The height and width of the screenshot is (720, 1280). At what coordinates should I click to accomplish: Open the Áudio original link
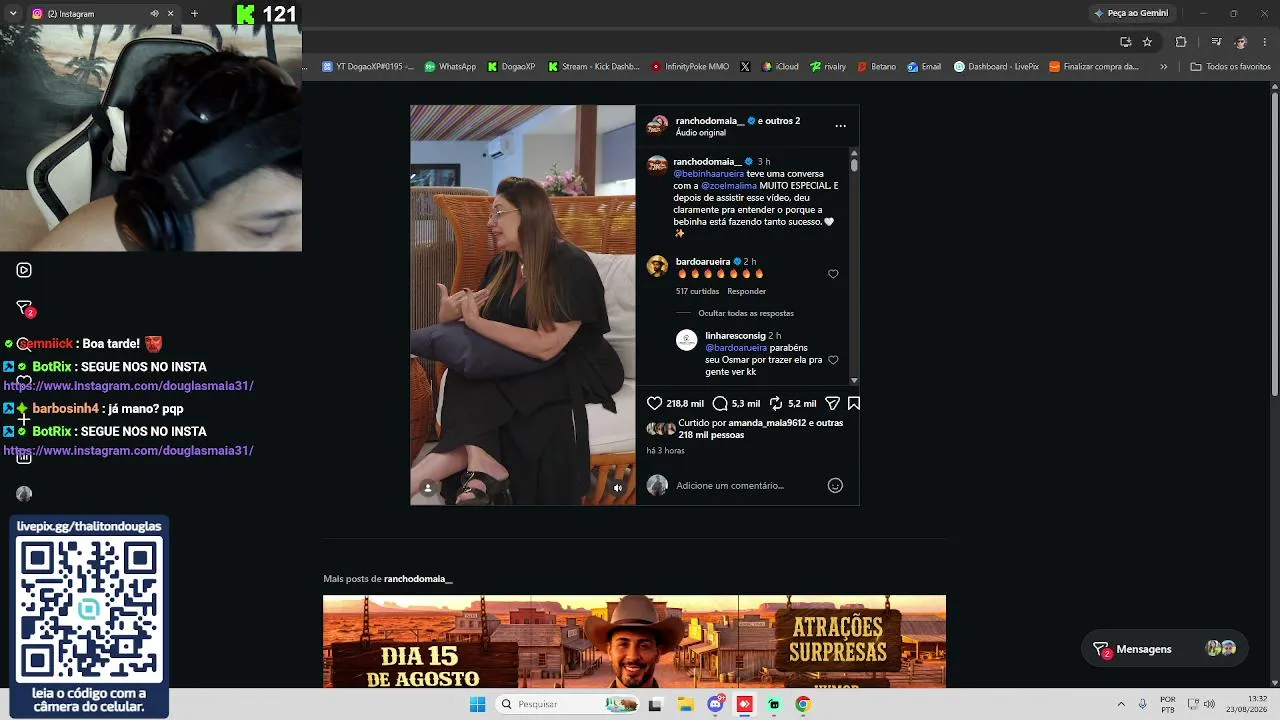[700, 133]
